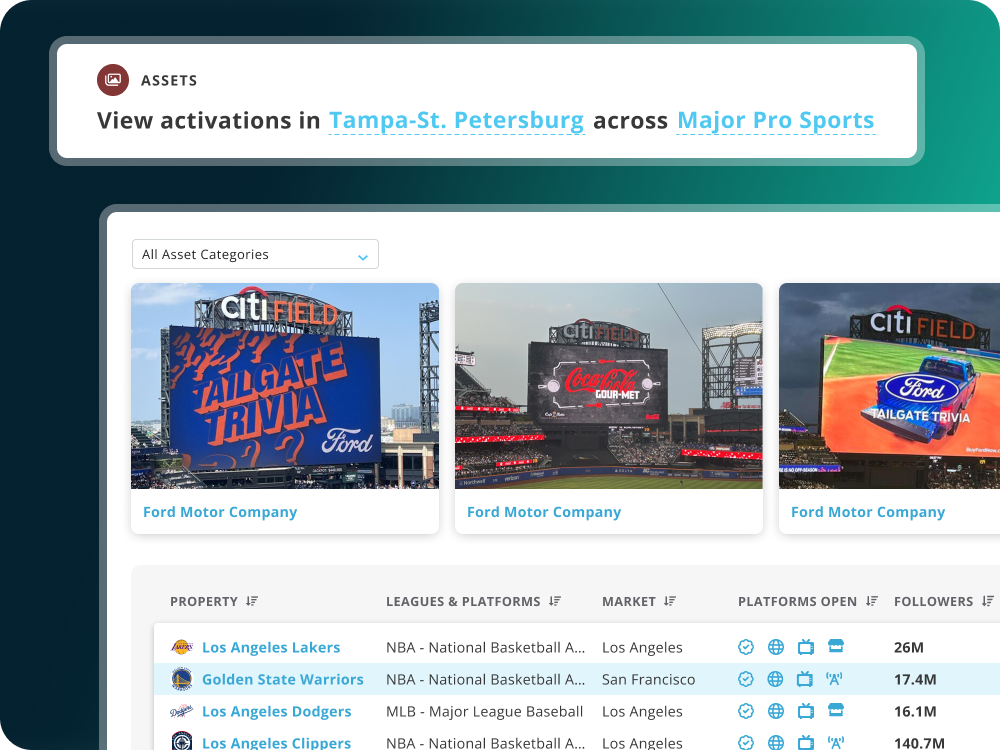The width and height of the screenshot is (1000, 750).
Task: Click Clippers row globe platform icon
Action: coord(776,742)
